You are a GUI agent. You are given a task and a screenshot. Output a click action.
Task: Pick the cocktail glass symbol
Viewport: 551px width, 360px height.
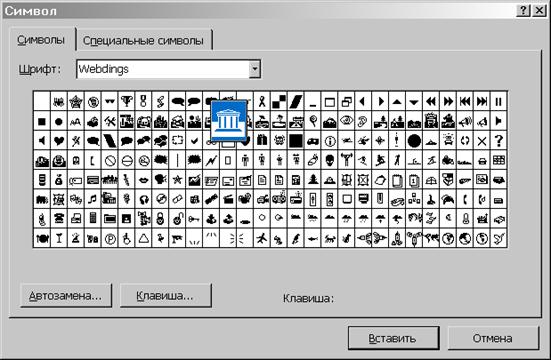[59, 239]
